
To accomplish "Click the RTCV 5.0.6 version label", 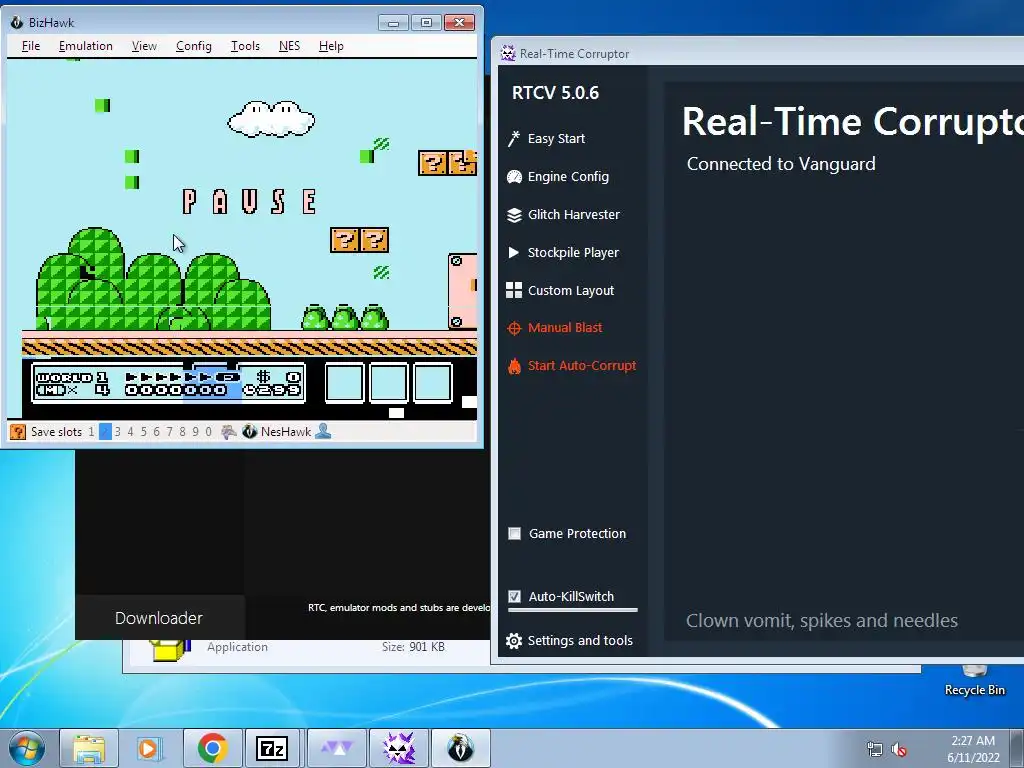I will 555,93.
